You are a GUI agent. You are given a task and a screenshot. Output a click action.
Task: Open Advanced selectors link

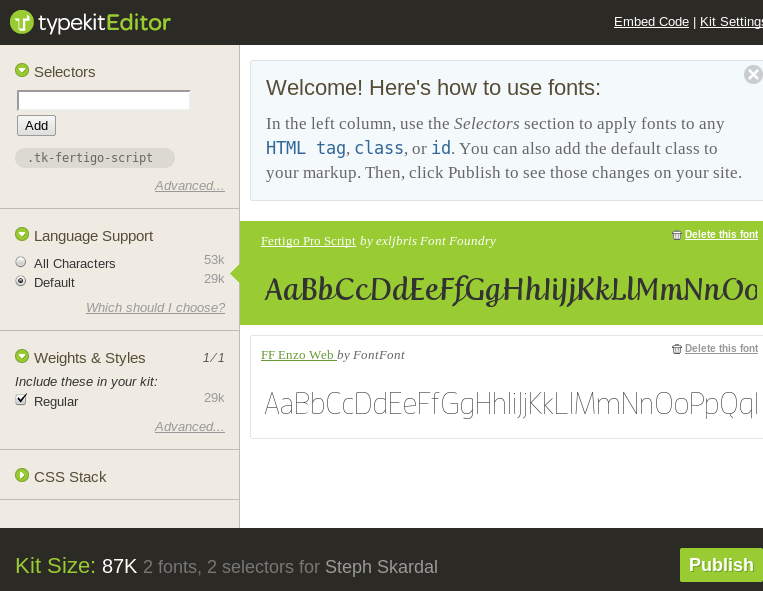(190, 186)
